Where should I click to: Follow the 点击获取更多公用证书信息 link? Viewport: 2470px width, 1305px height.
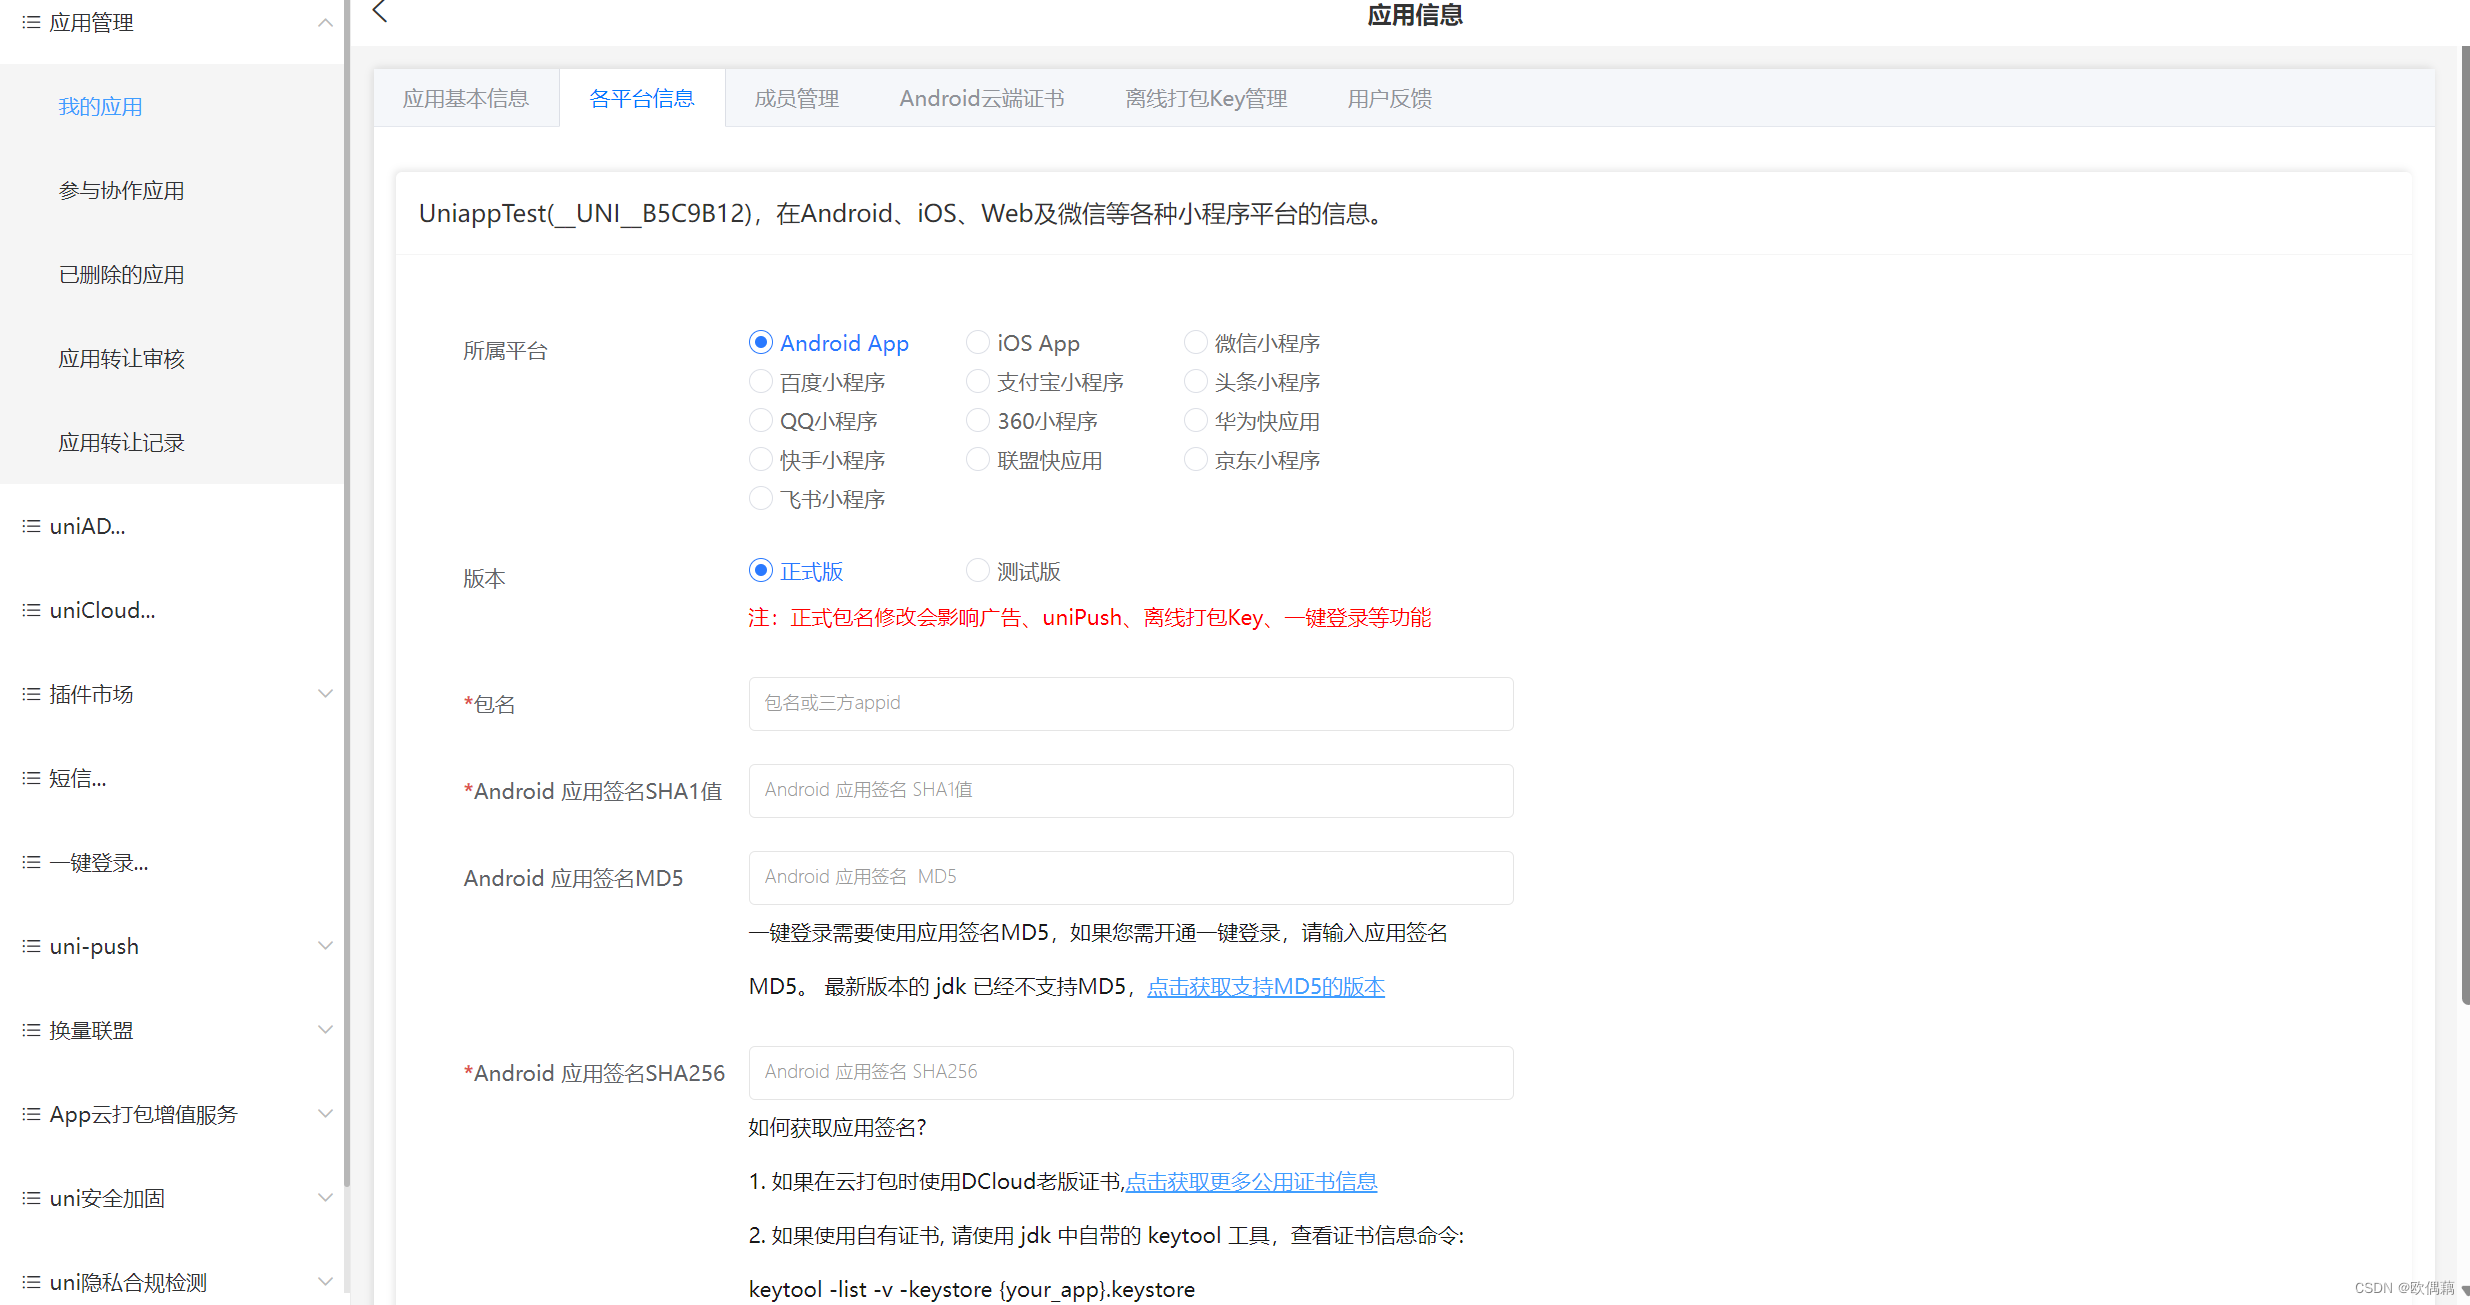[1252, 1182]
